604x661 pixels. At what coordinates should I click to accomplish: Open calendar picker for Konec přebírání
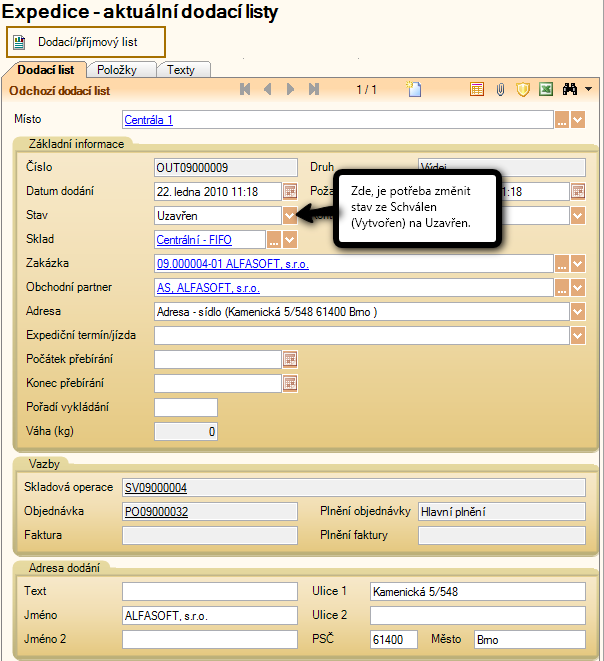[x=290, y=383]
